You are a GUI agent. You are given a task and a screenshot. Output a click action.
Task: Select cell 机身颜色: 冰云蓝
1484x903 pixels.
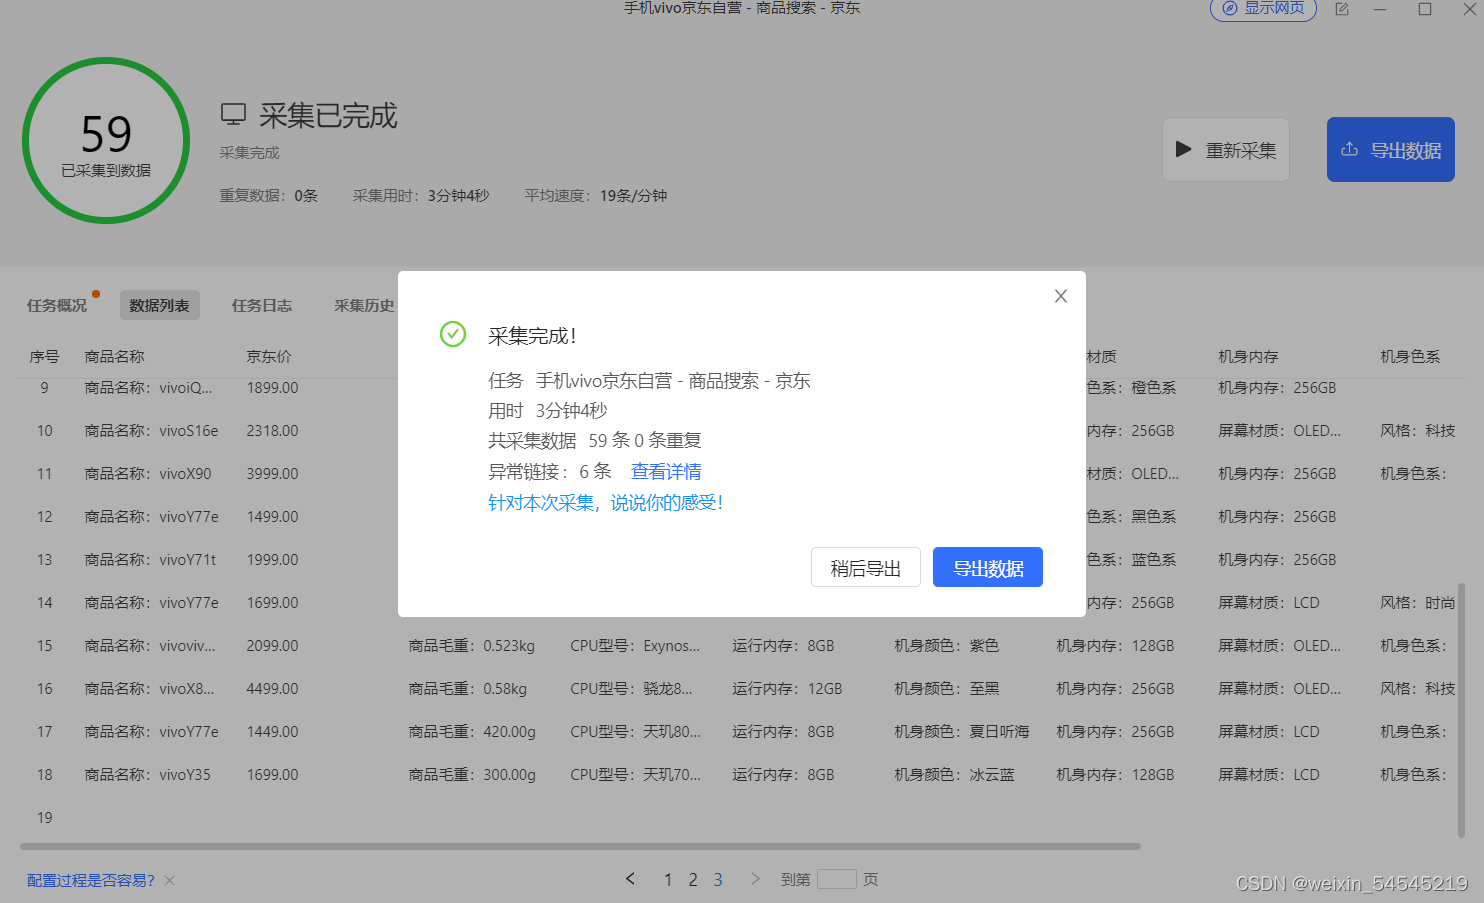pyautogui.click(x=954, y=775)
